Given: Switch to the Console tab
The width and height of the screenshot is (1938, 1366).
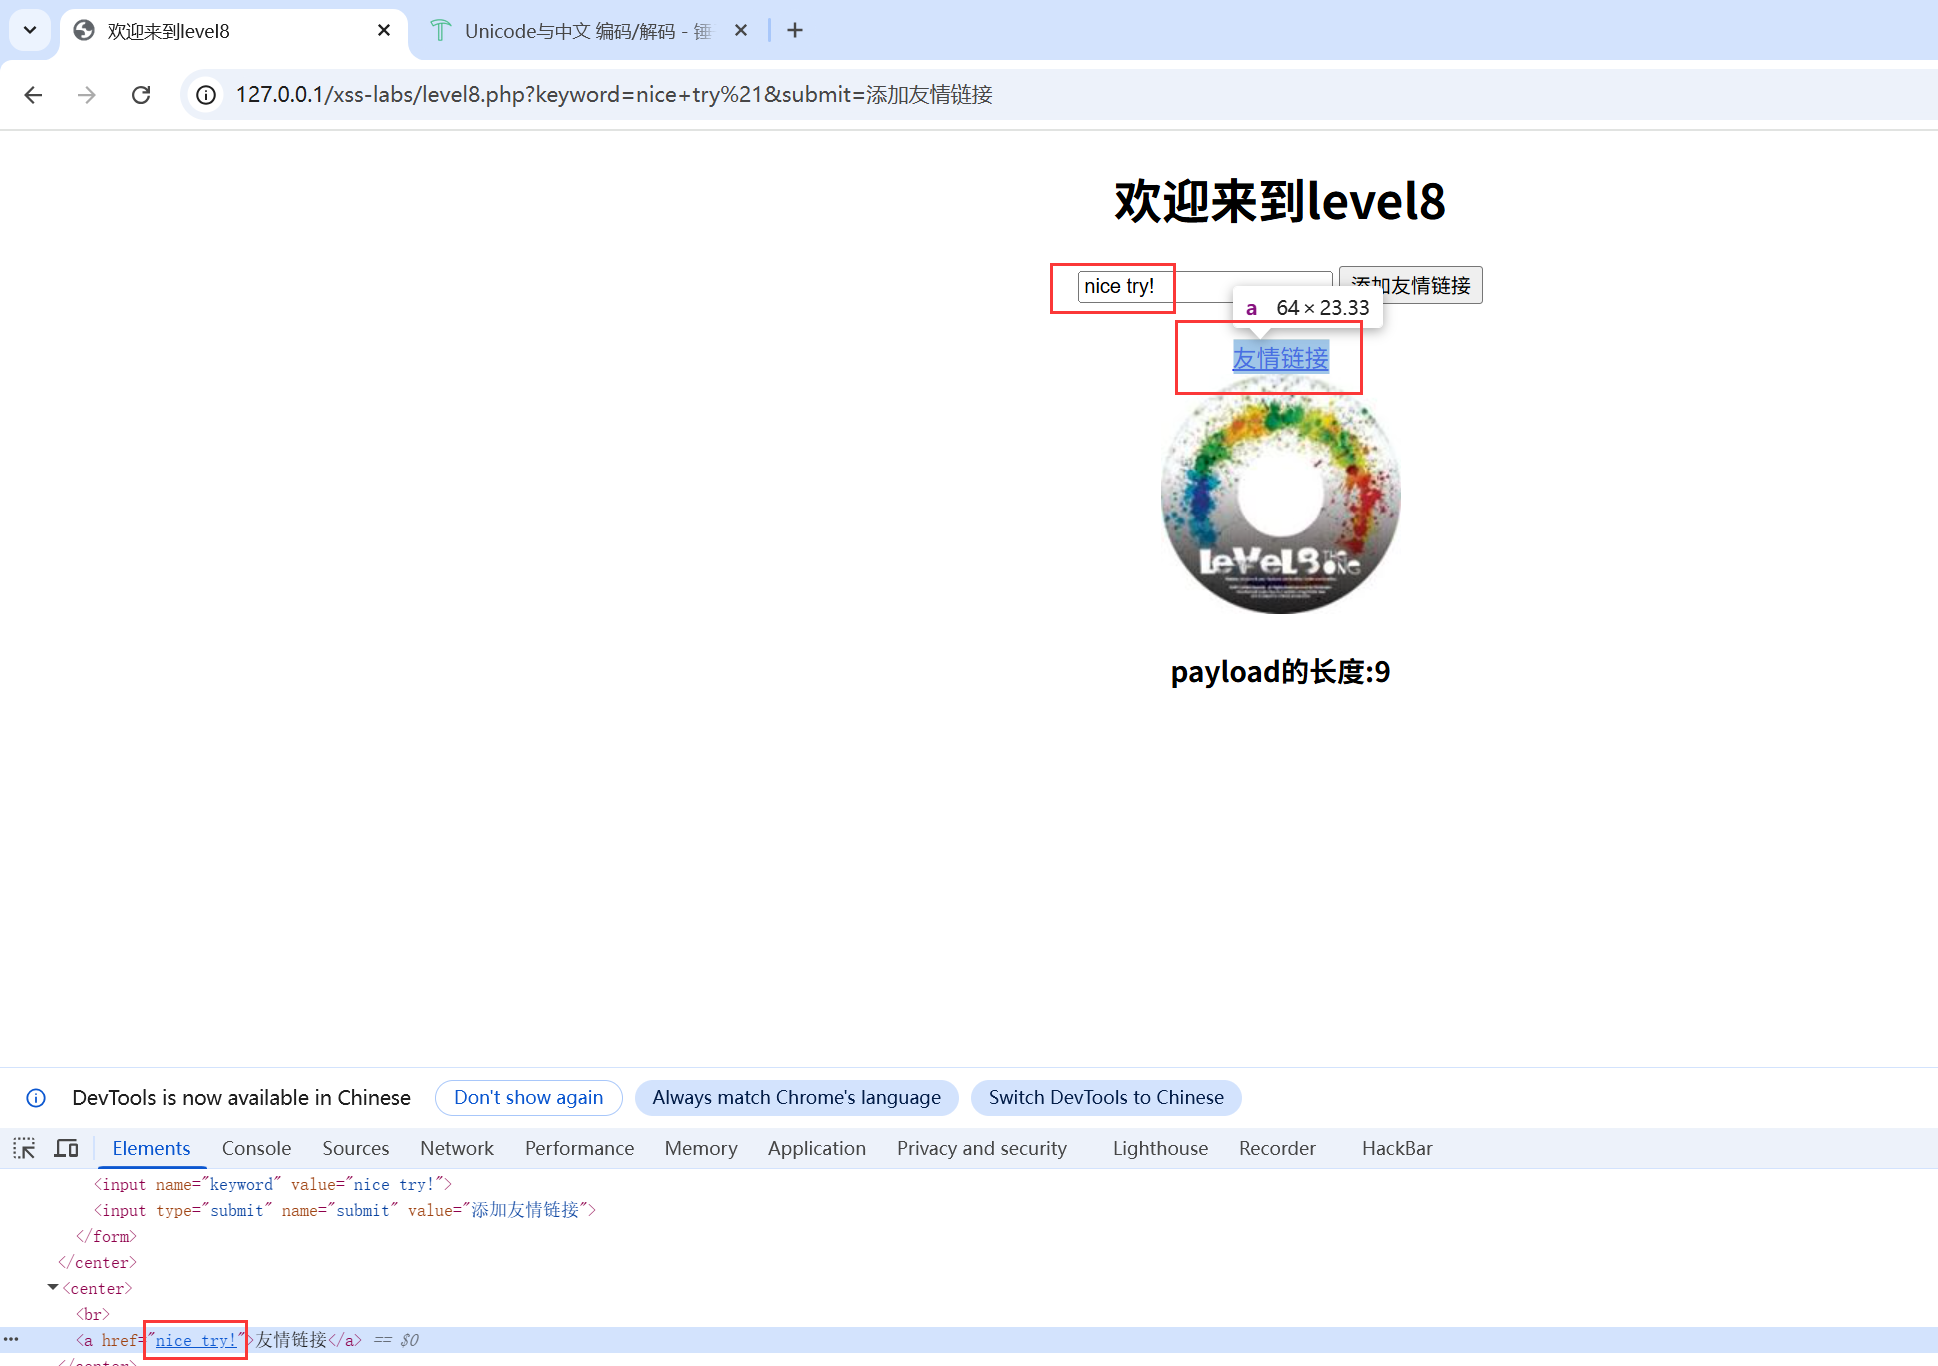Looking at the screenshot, I should [x=256, y=1147].
